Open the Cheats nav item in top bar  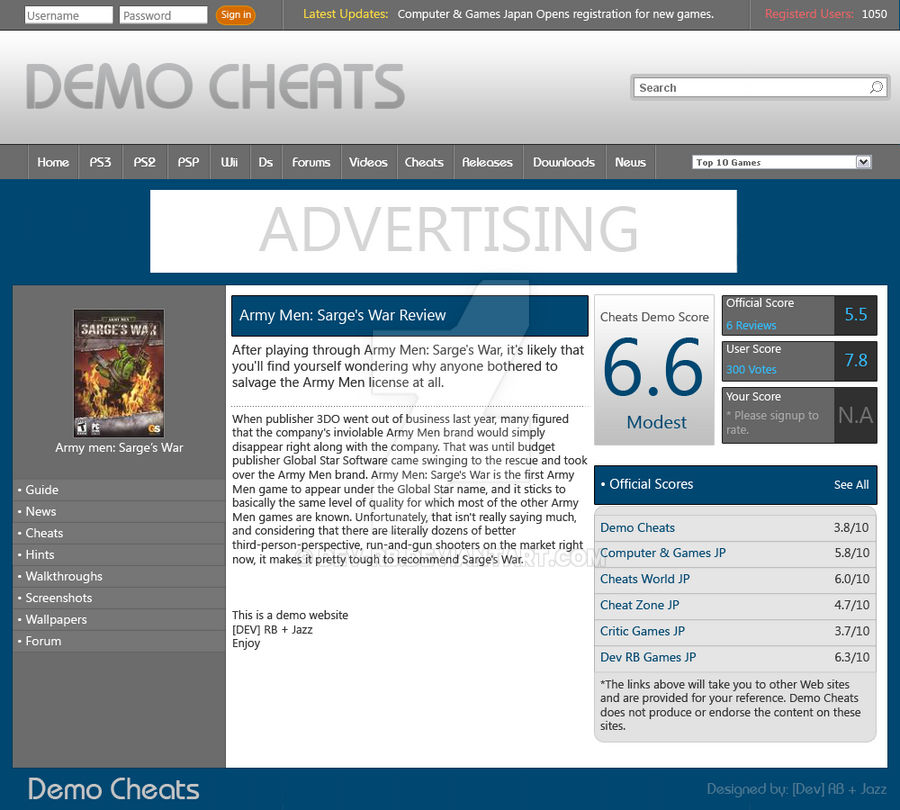click(424, 162)
